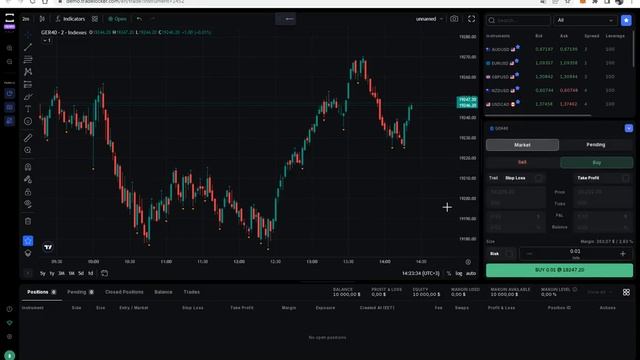640x360 pixels.
Task: Enter fullscreen chart mode
Action: (471, 19)
